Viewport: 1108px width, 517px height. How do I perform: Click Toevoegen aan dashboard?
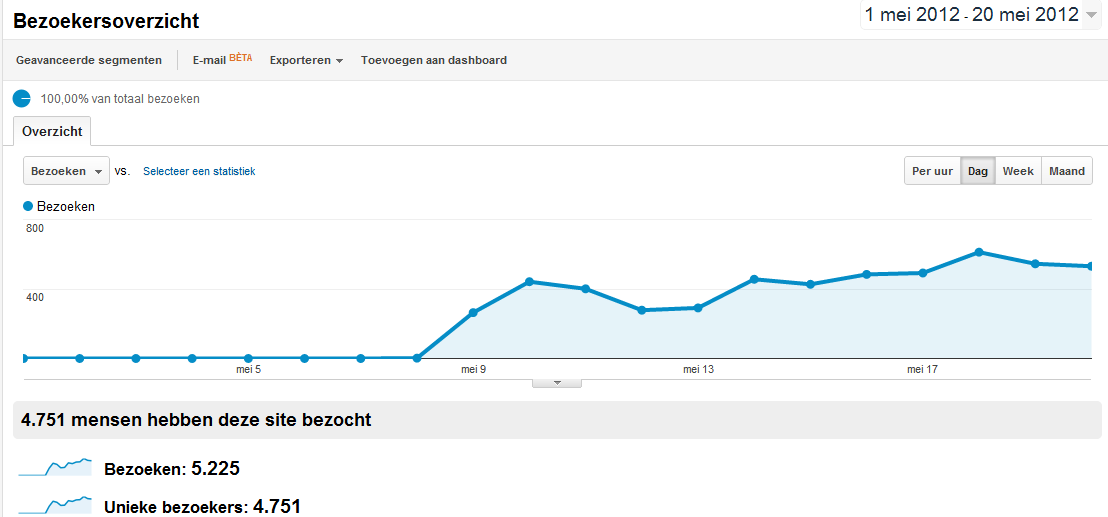tap(434, 60)
